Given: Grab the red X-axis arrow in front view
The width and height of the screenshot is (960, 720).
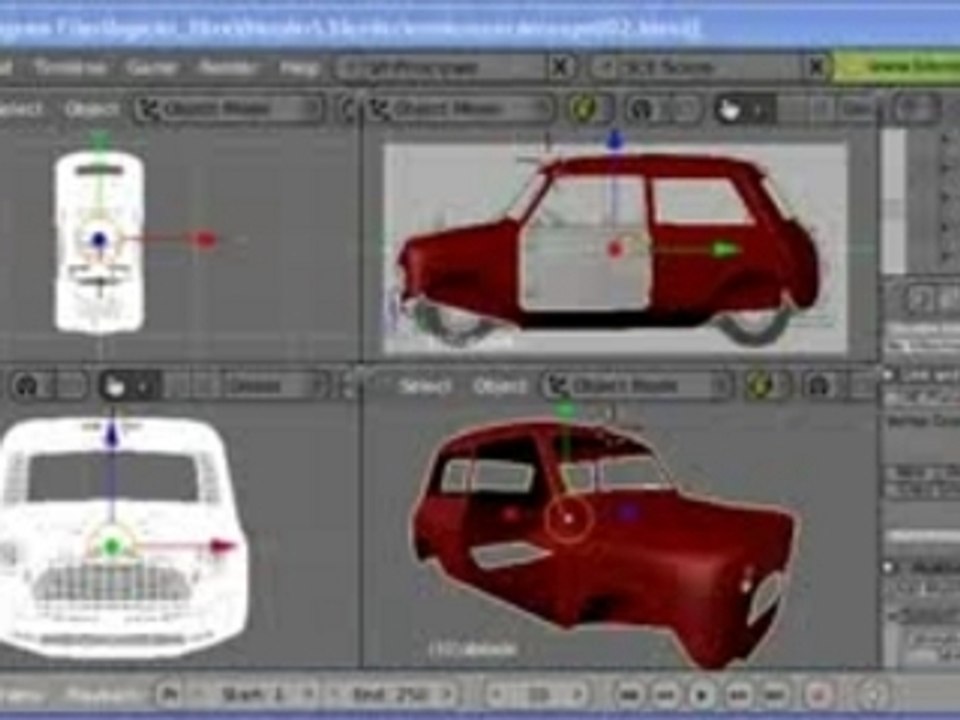Looking at the screenshot, I should pyautogui.click(x=223, y=546).
